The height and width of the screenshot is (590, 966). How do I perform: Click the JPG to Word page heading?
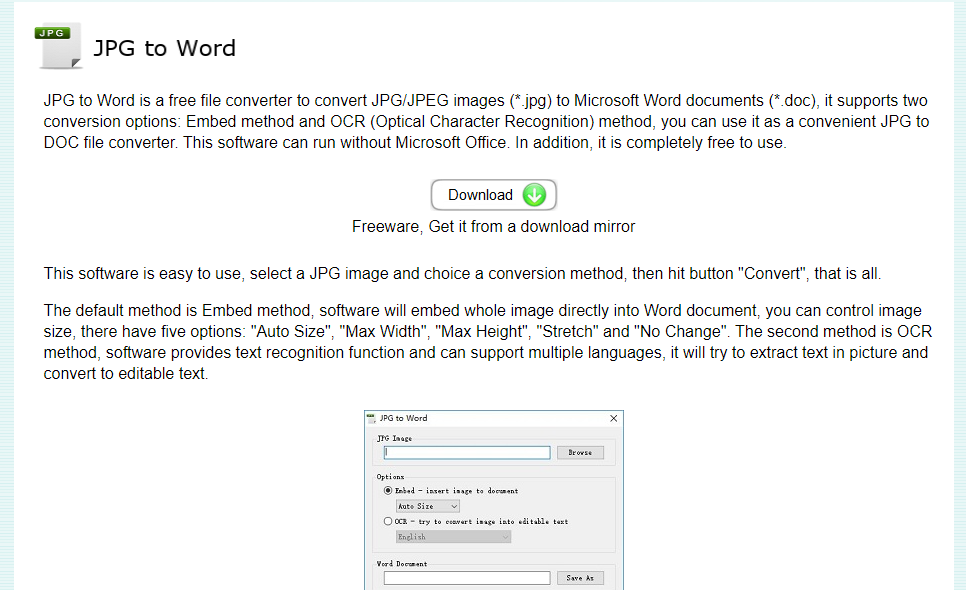pyautogui.click(x=164, y=48)
